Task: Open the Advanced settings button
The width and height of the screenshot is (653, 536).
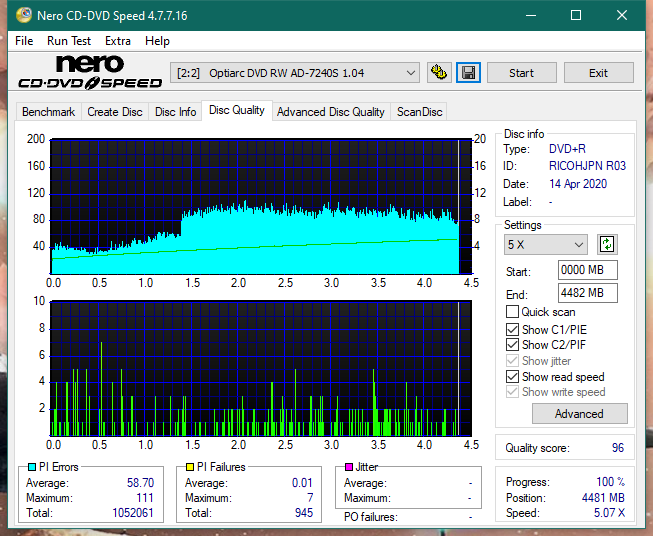Action: click(579, 414)
